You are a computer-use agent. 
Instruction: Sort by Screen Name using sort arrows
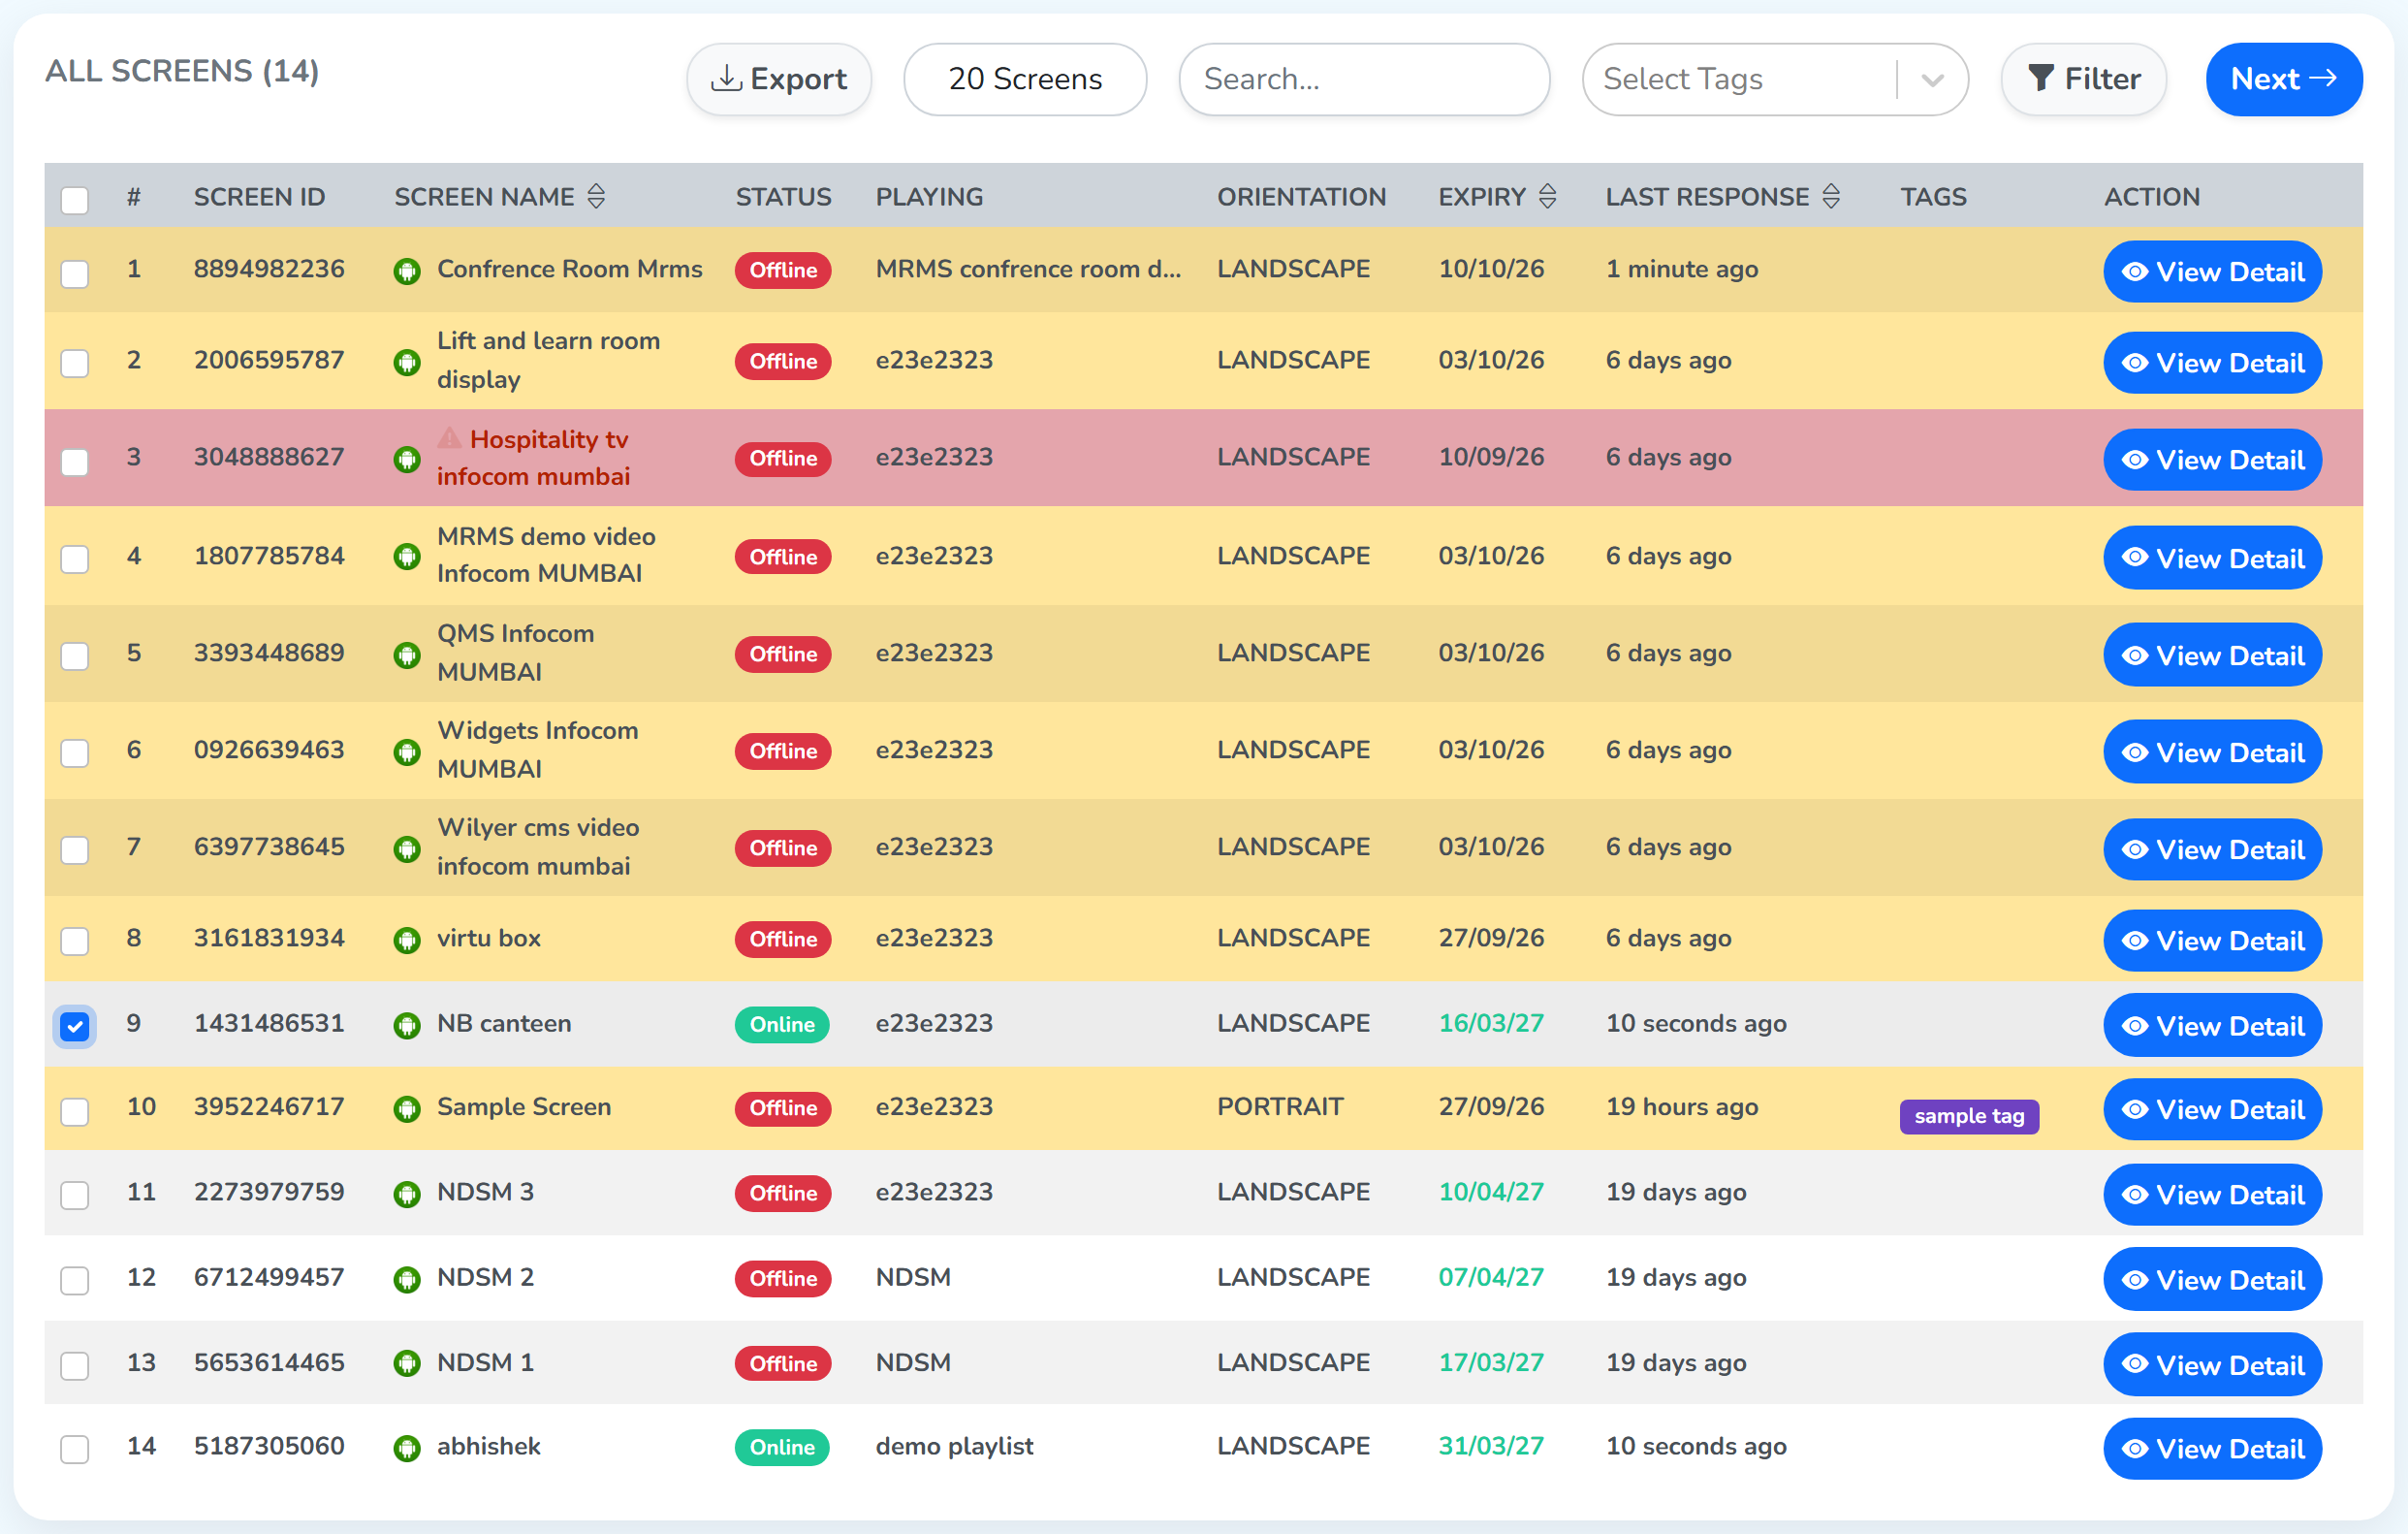tap(597, 196)
